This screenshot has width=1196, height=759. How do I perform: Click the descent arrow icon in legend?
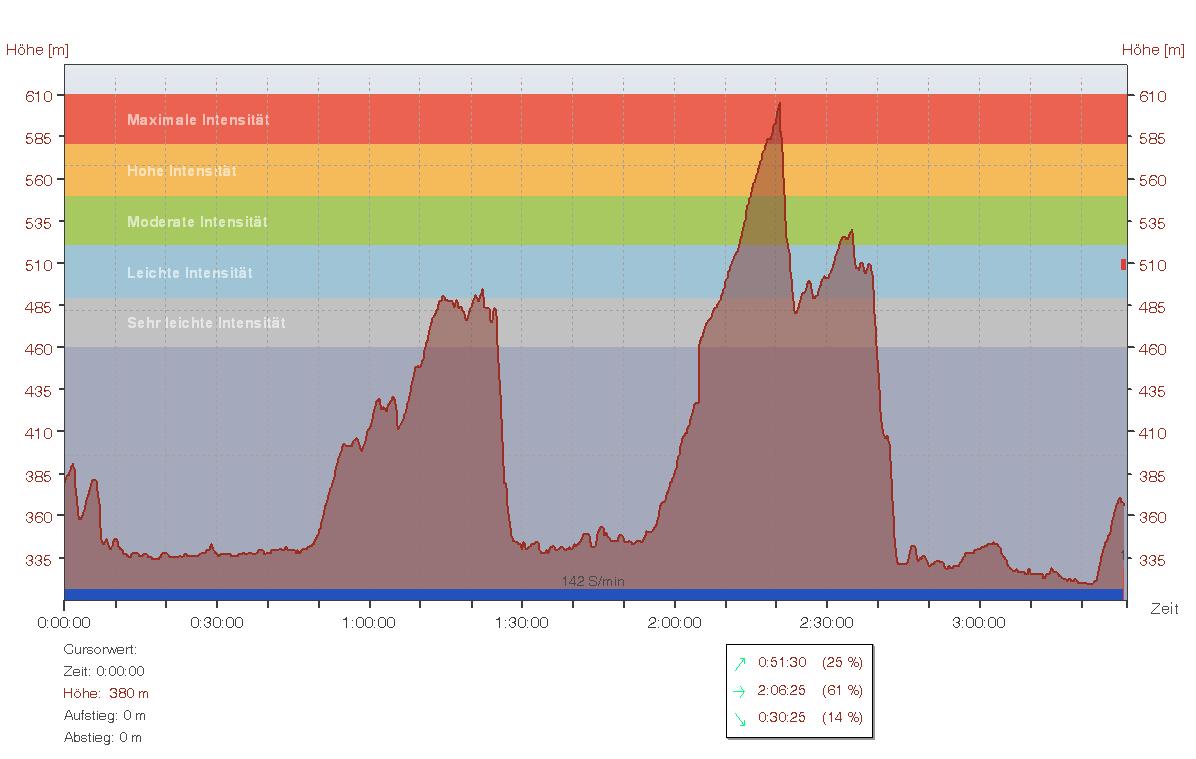(x=740, y=719)
